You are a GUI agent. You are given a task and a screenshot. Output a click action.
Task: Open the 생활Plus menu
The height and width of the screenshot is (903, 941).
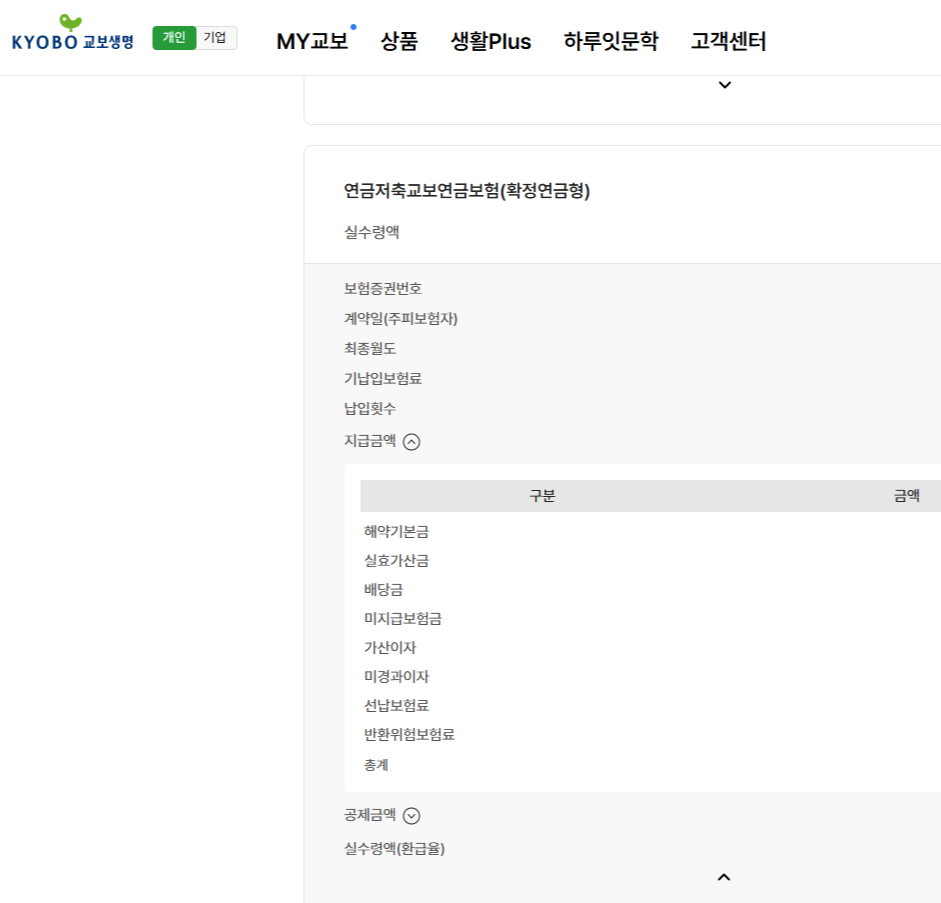(x=491, y=41)
